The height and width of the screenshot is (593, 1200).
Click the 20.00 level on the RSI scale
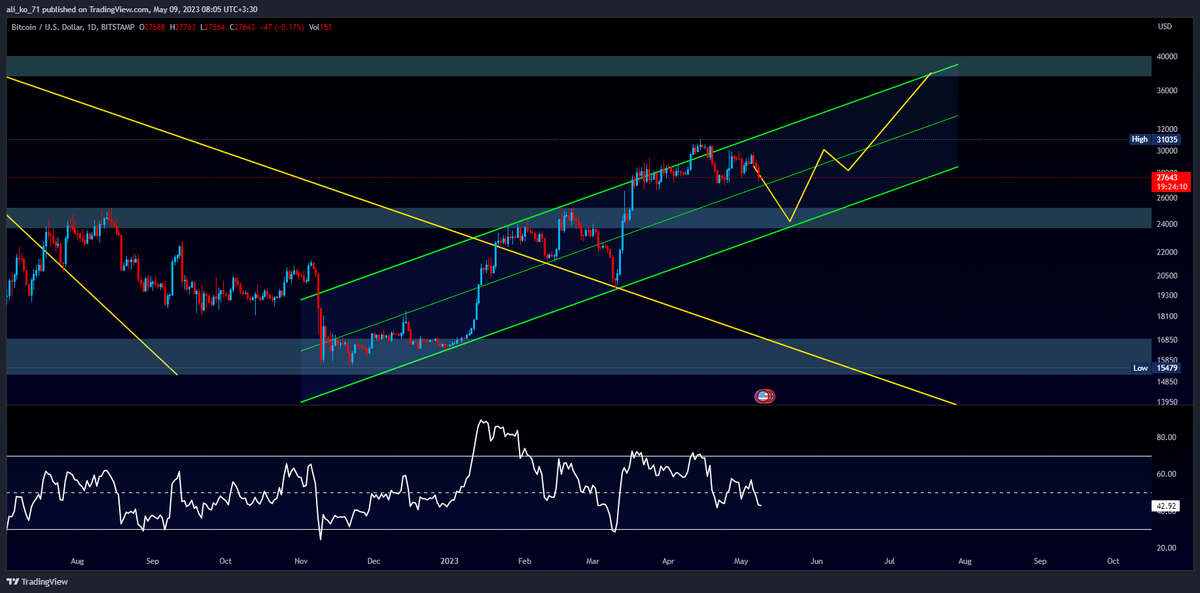1166,548
